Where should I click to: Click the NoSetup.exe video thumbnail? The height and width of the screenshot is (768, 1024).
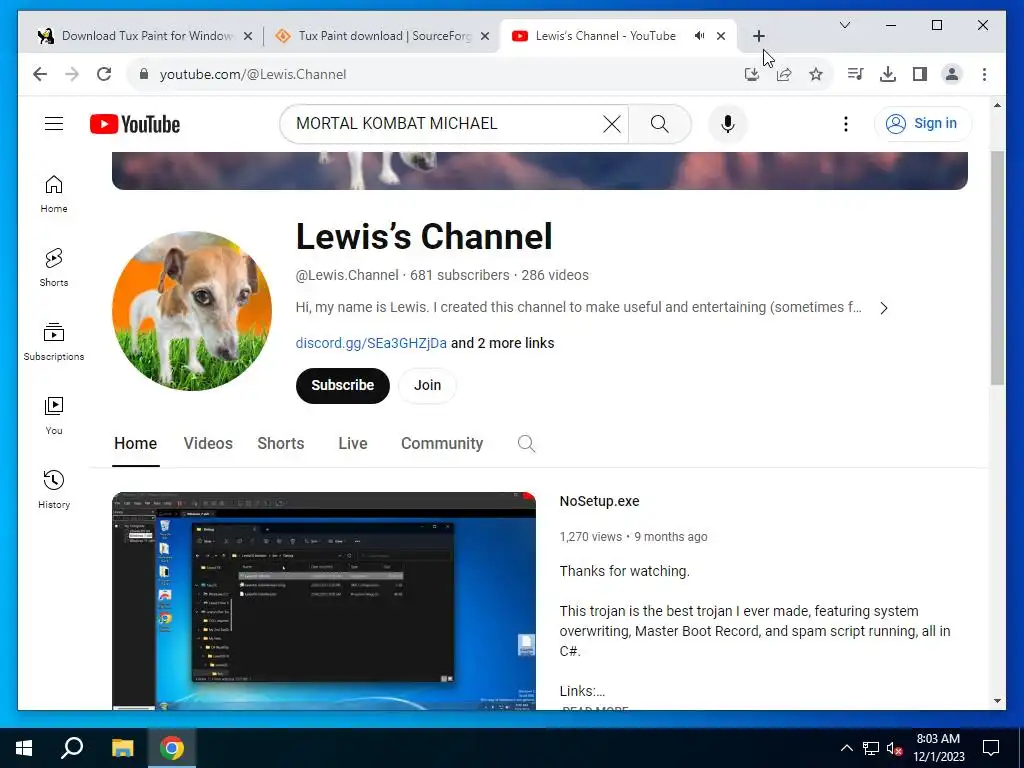tap(324, 601)
